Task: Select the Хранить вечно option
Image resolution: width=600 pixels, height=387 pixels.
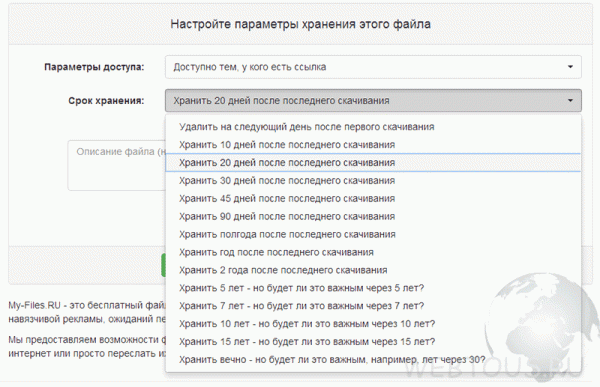Action: (373, 360)
